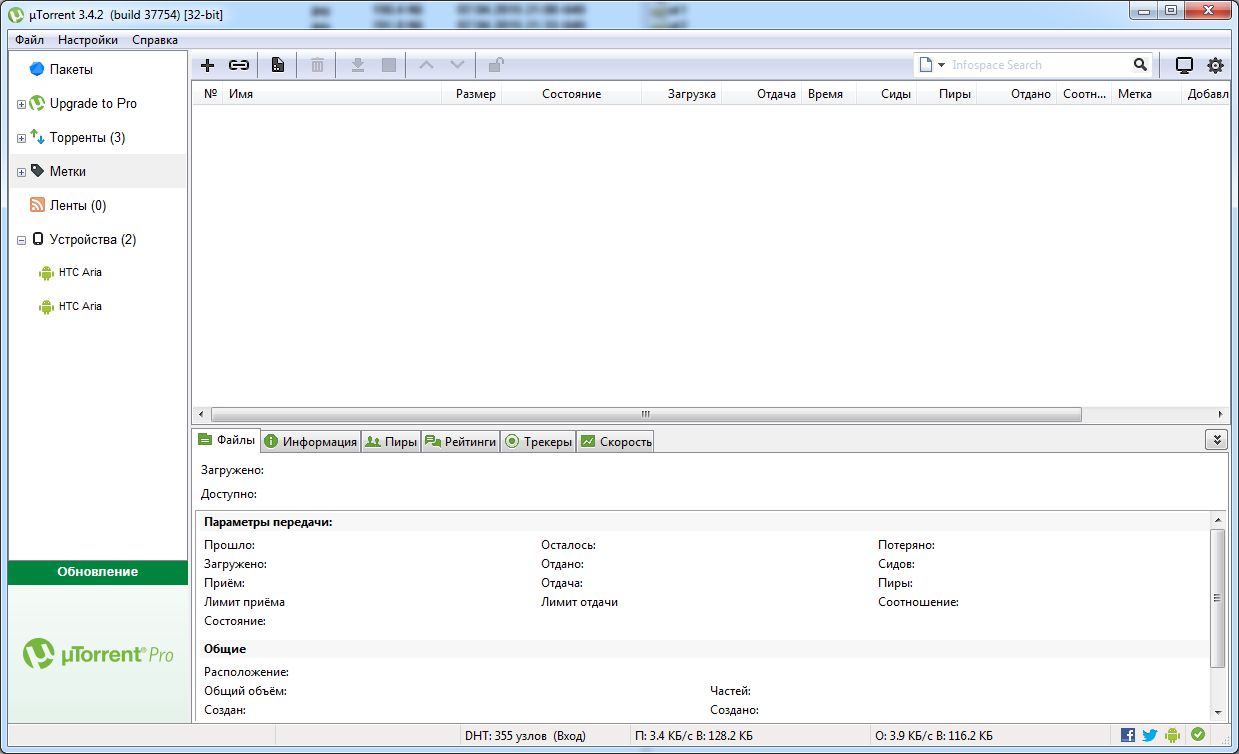1239x754 pixels.
Task: Click detail pane vertical scrollbar thumb
Action: coord(1217,598)
